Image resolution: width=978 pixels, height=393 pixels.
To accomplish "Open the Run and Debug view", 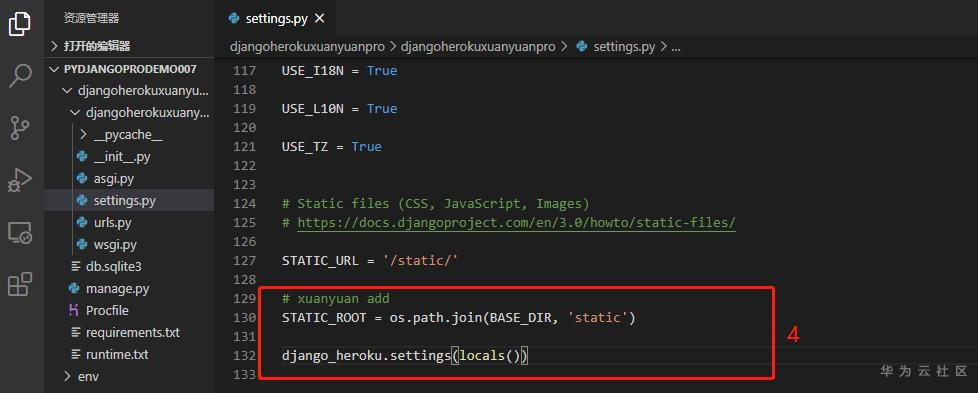I will (x=19, y=180).
